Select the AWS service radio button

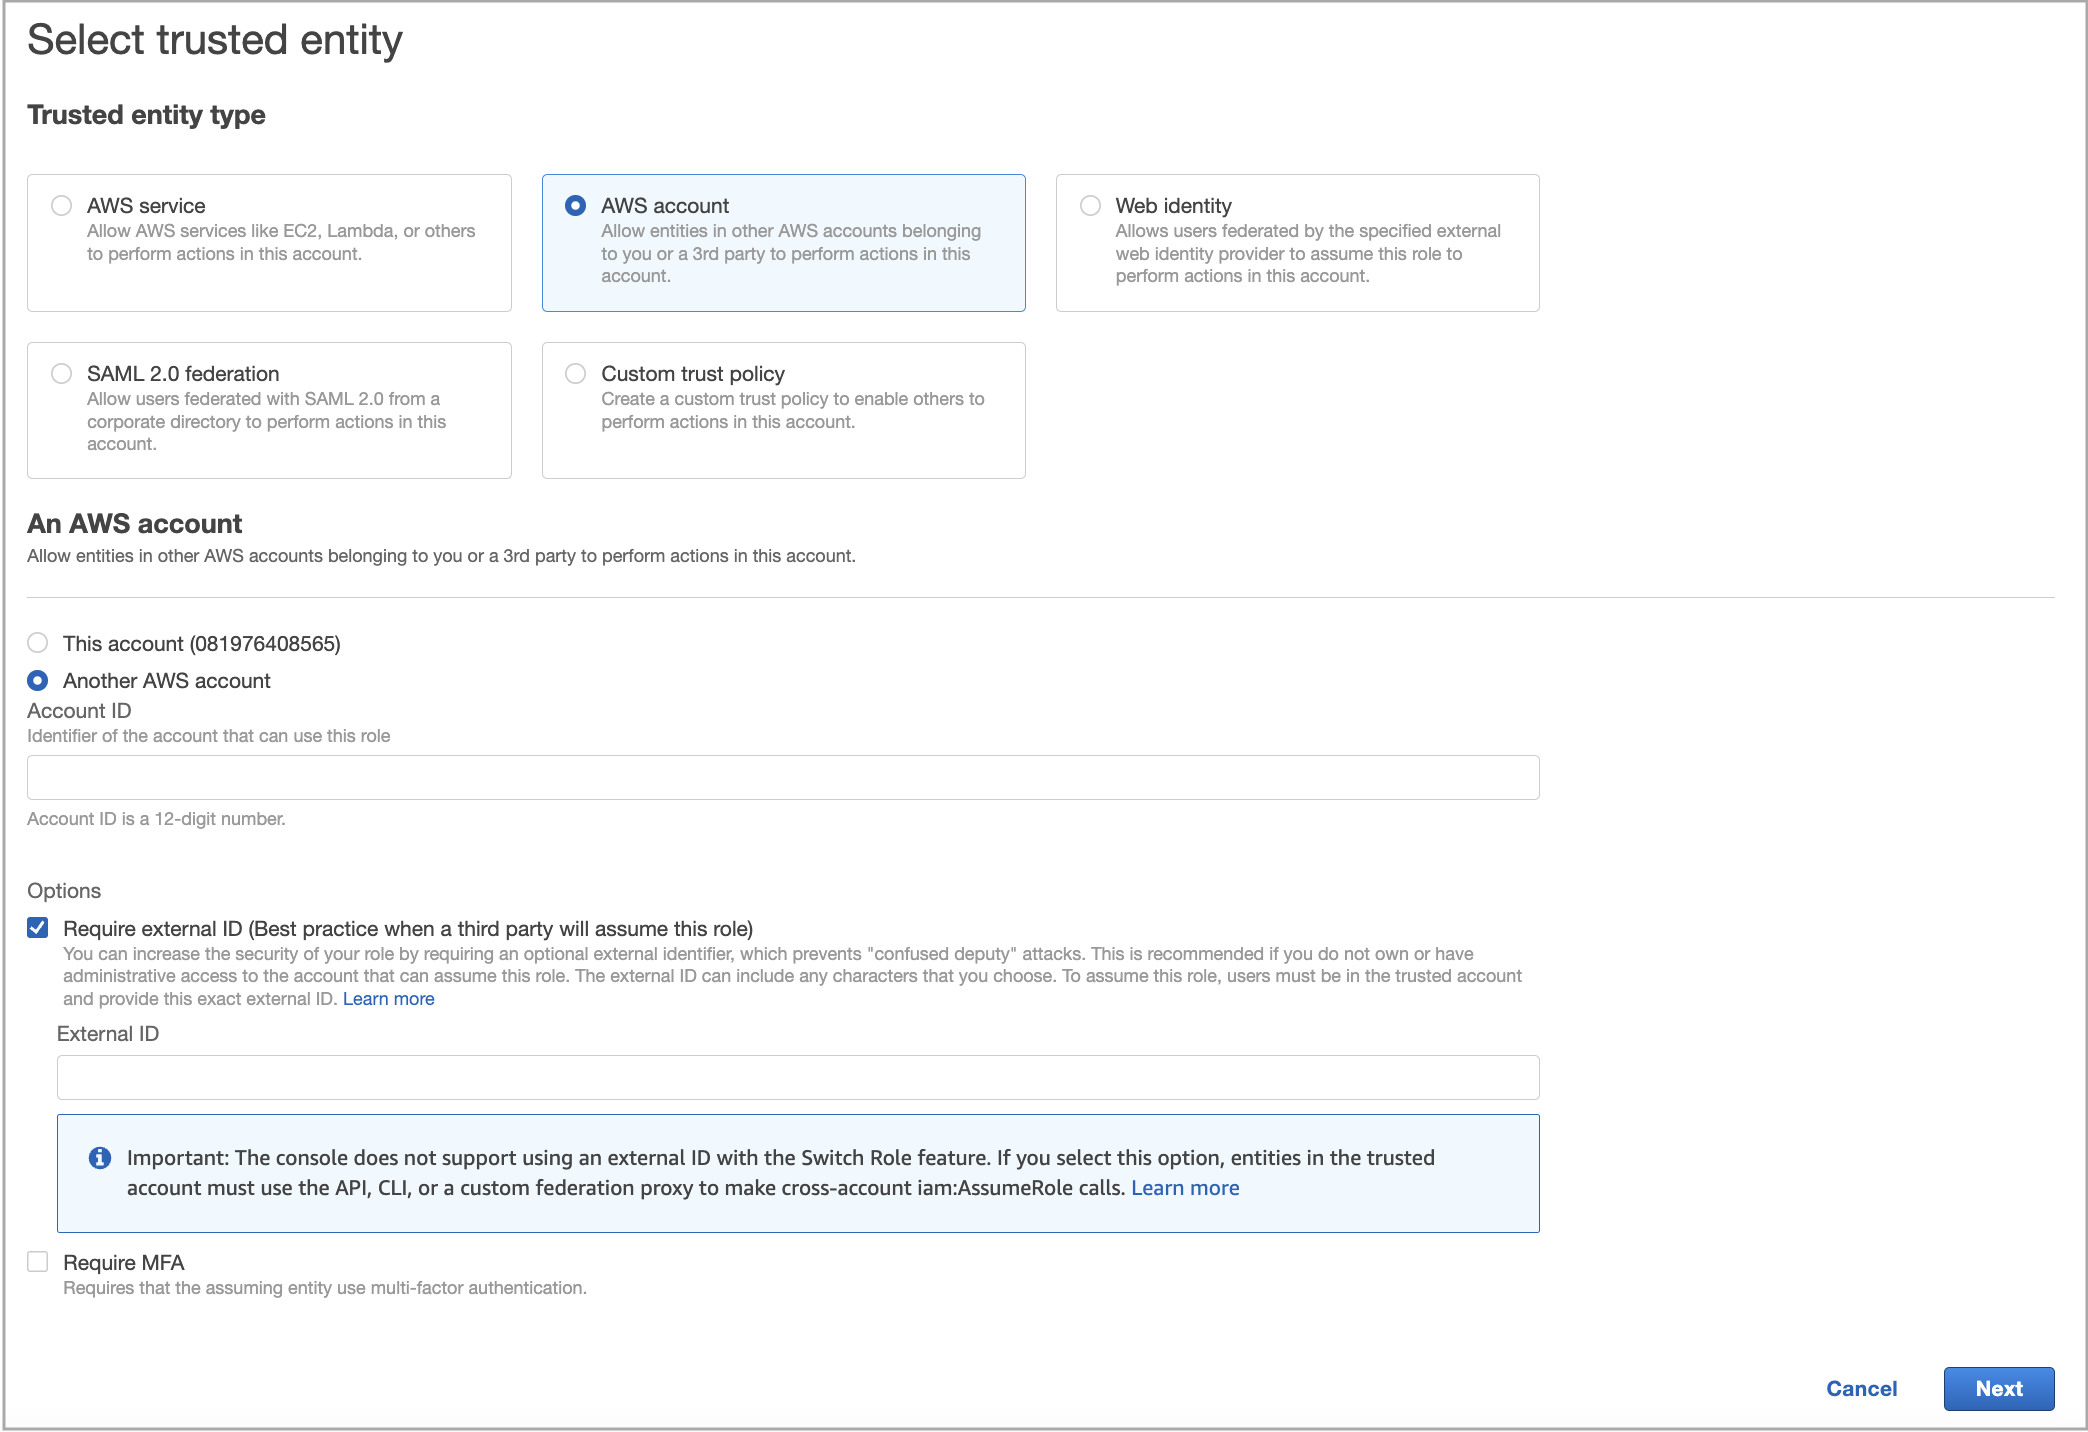[61, 204]
